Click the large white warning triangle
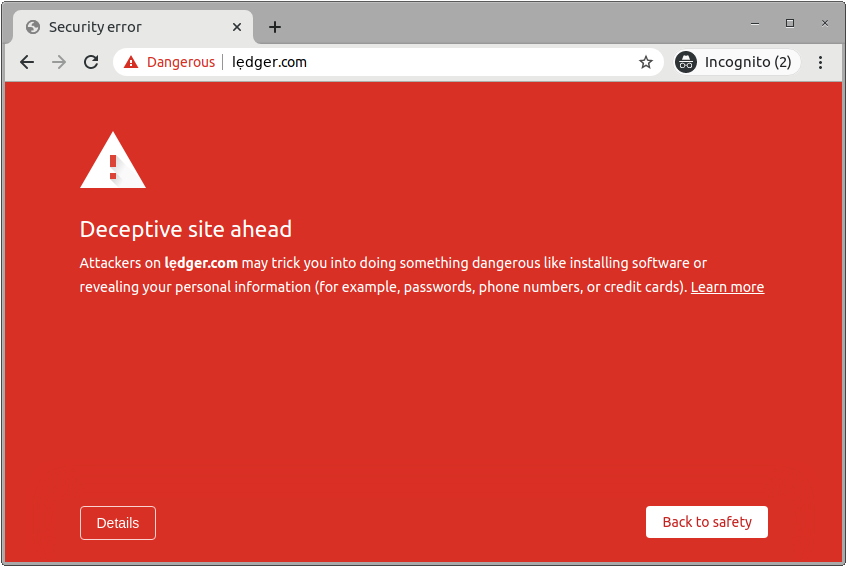The image size is (846, 567). [113, 161]
